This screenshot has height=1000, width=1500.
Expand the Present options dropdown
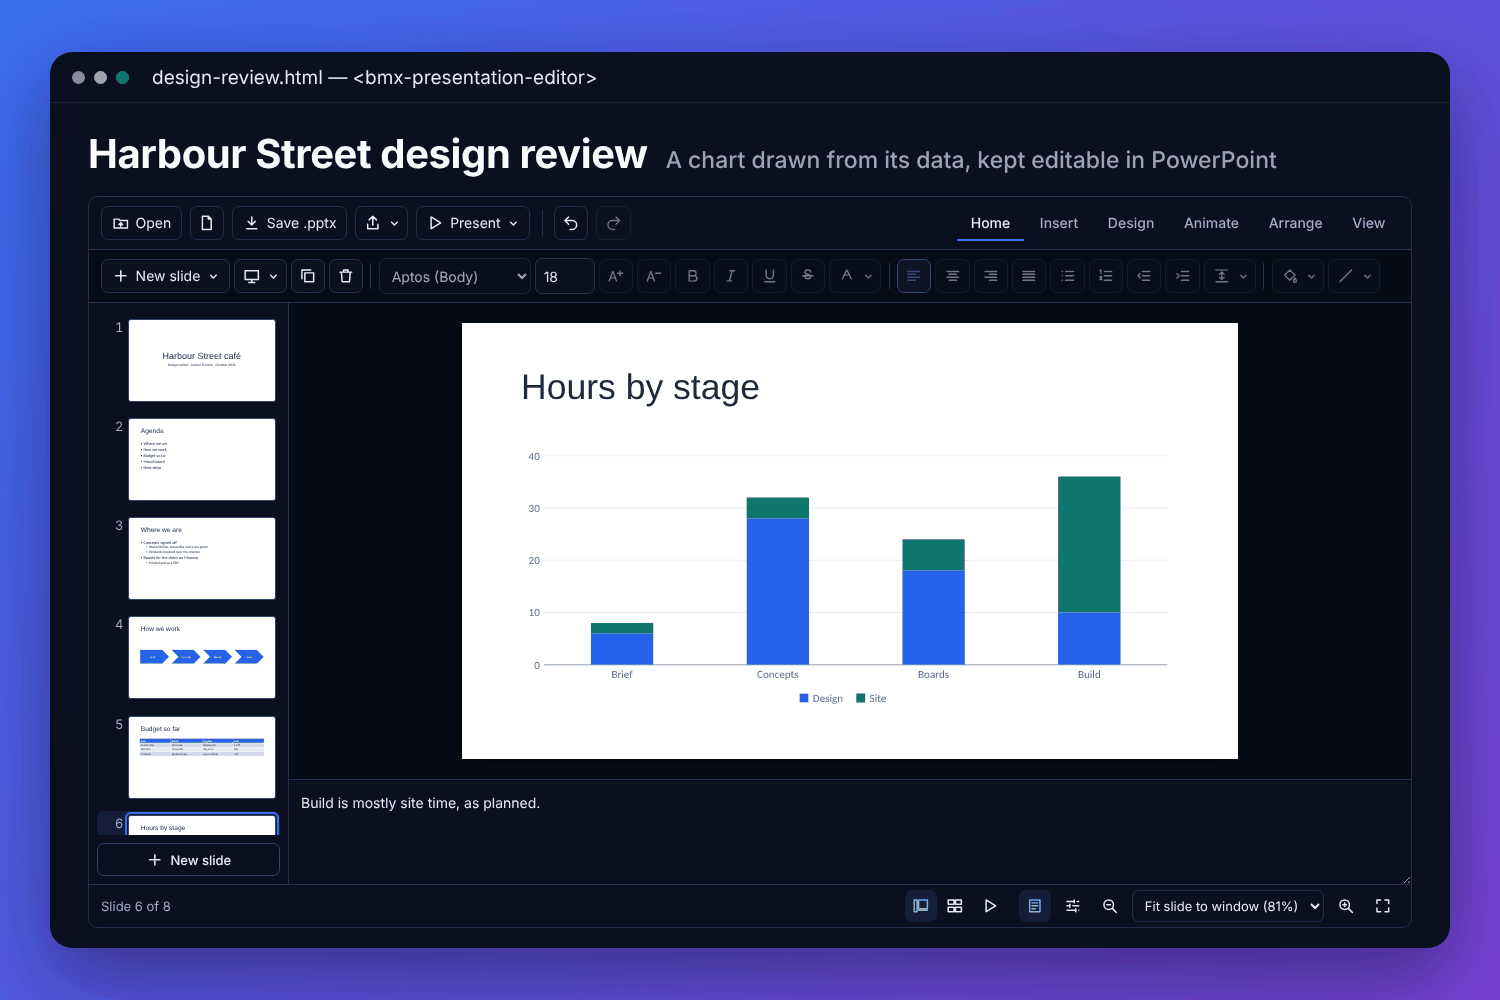pos(474,223)
